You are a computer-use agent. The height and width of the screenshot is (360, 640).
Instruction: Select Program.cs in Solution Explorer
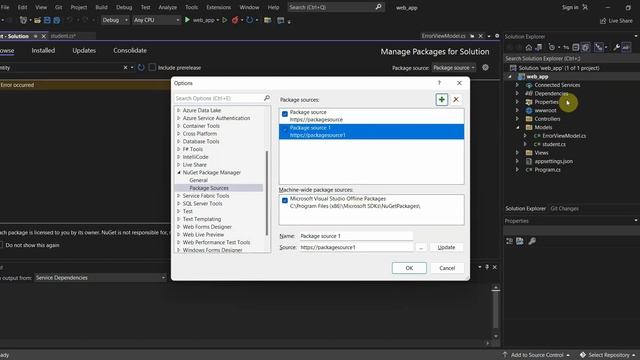[547, 170]
